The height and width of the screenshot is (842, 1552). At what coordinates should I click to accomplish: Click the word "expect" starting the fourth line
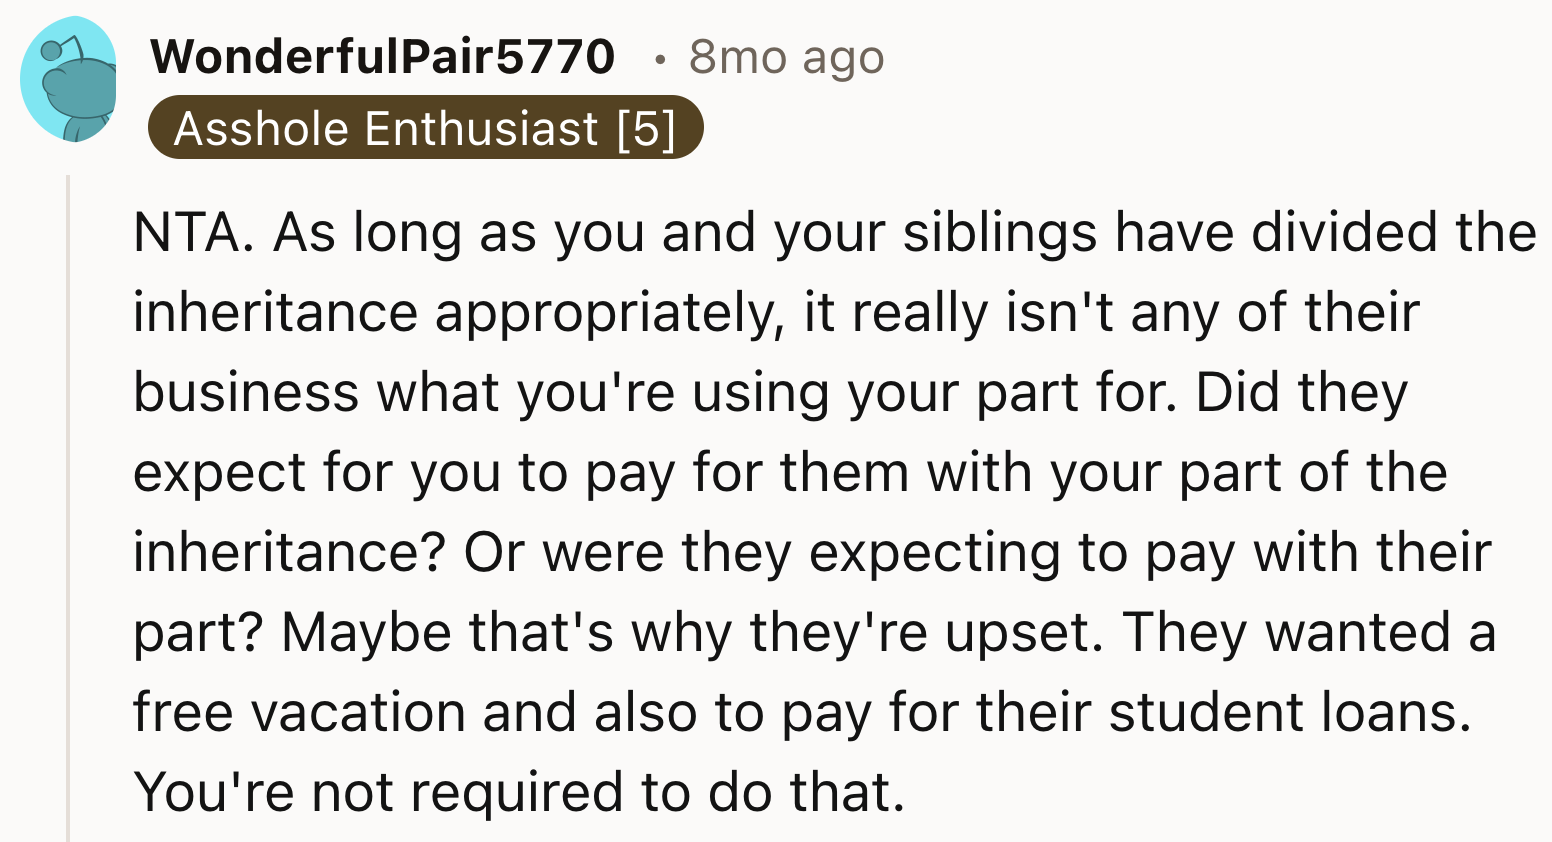point(219,472)
